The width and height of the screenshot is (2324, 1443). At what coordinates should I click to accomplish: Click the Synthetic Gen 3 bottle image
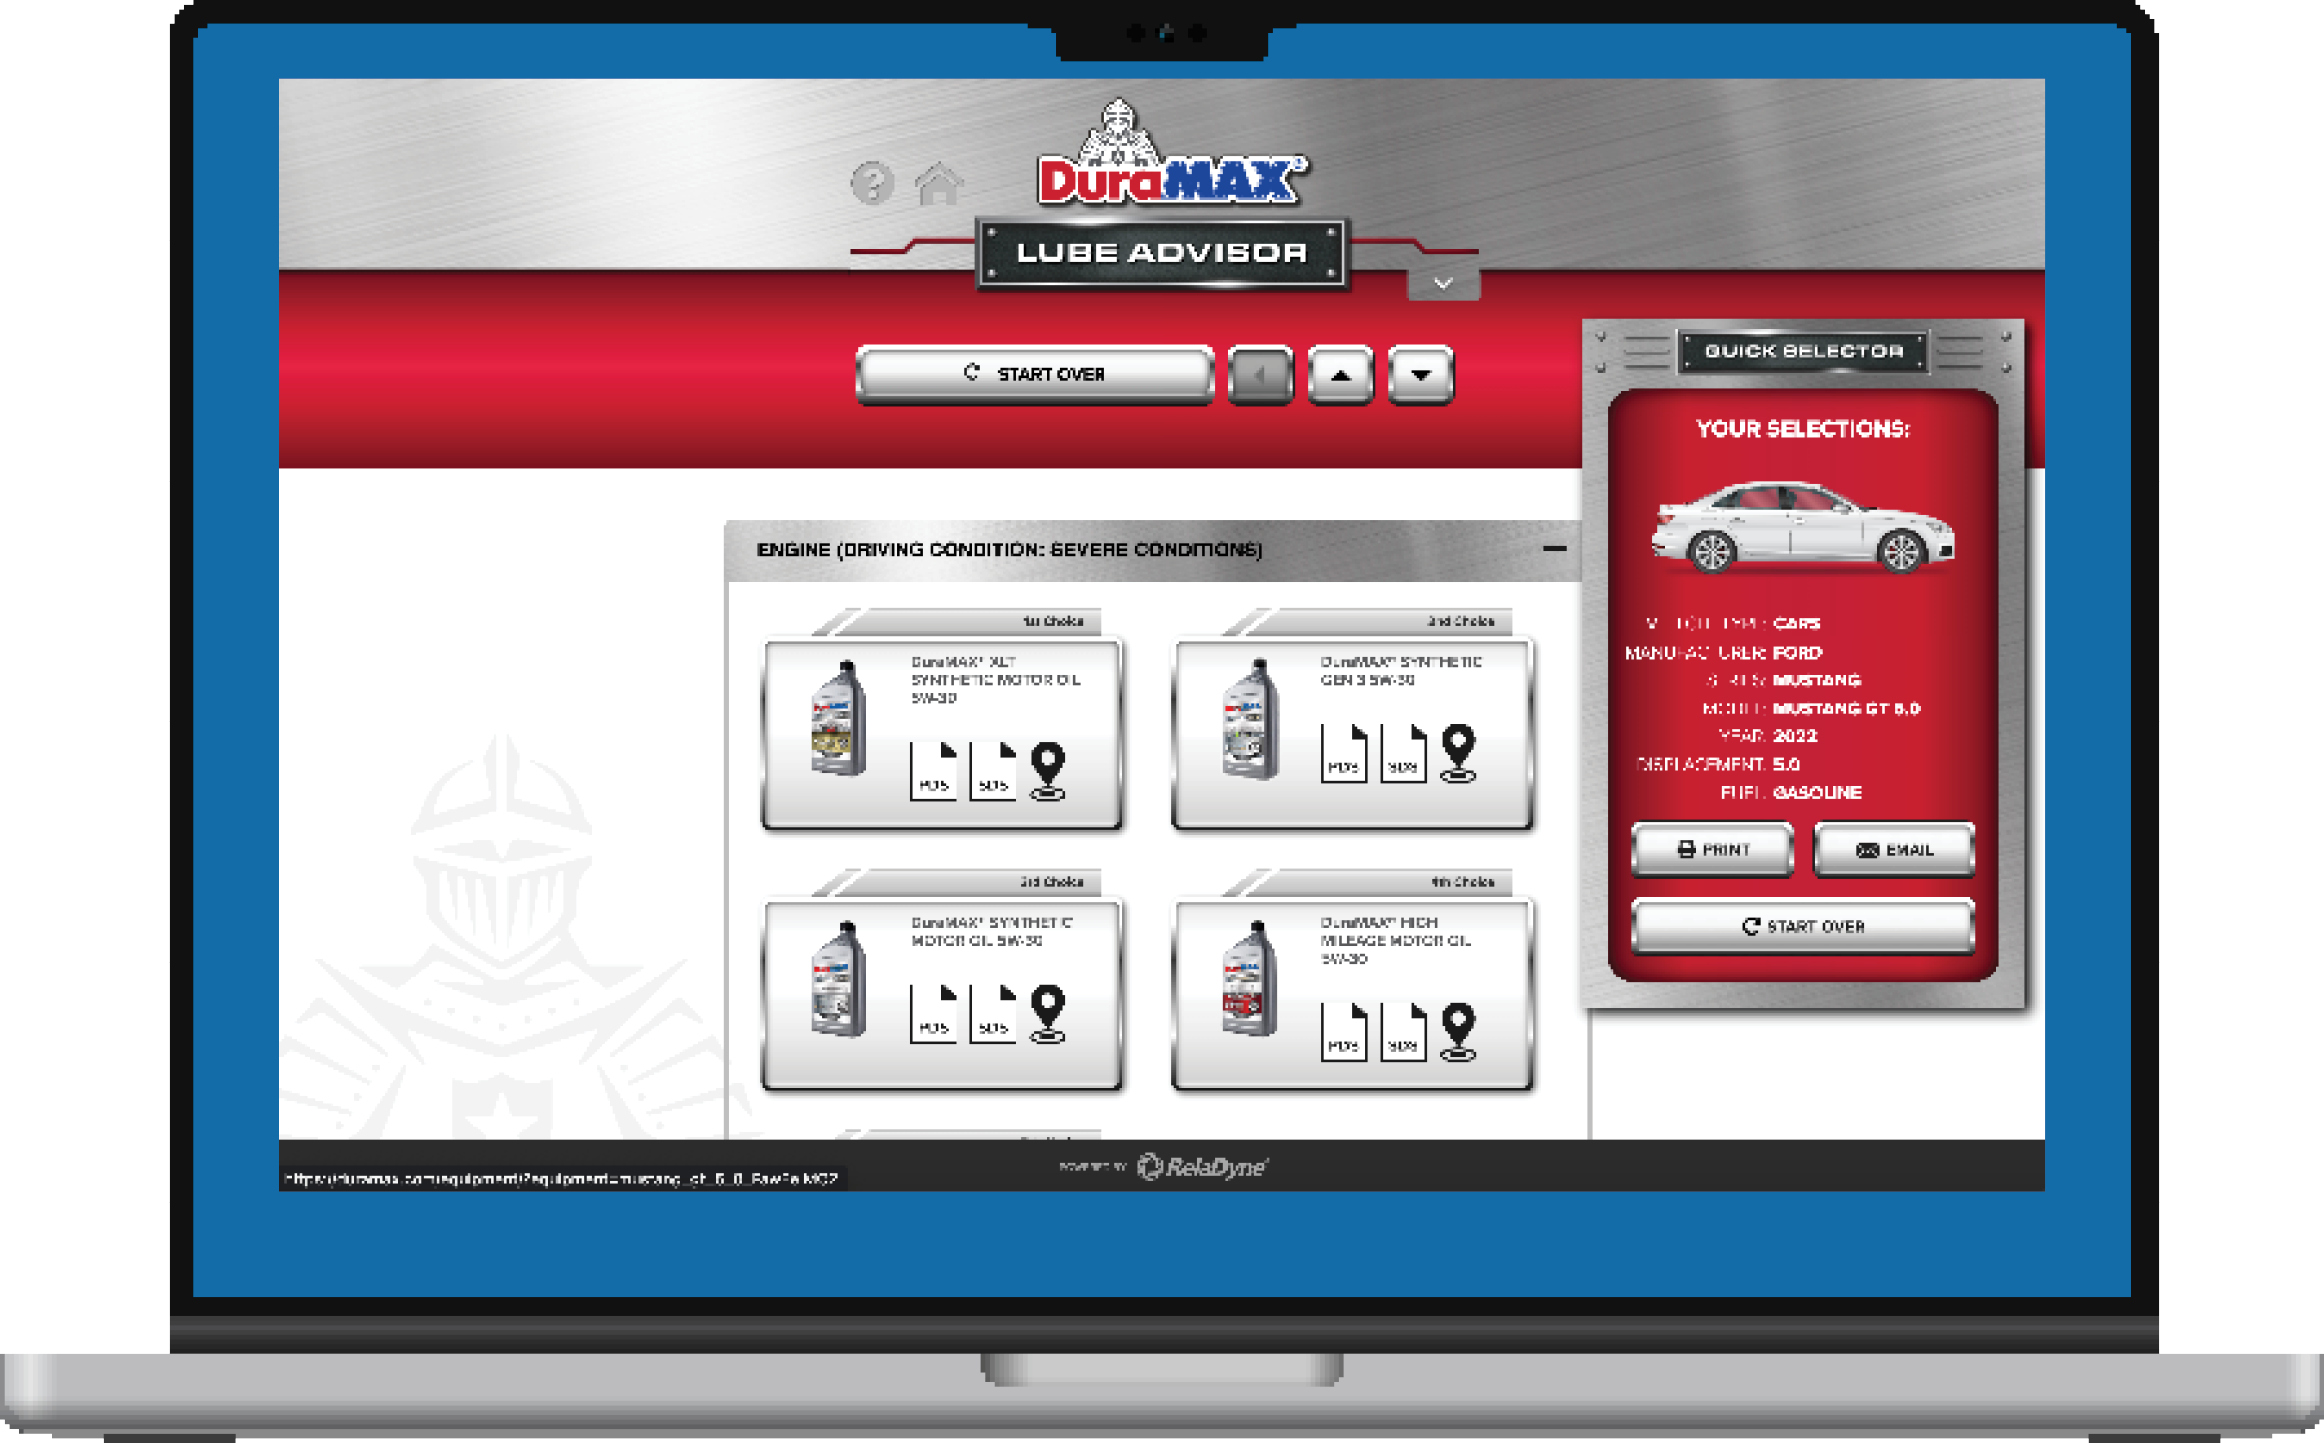(1250, 718)
